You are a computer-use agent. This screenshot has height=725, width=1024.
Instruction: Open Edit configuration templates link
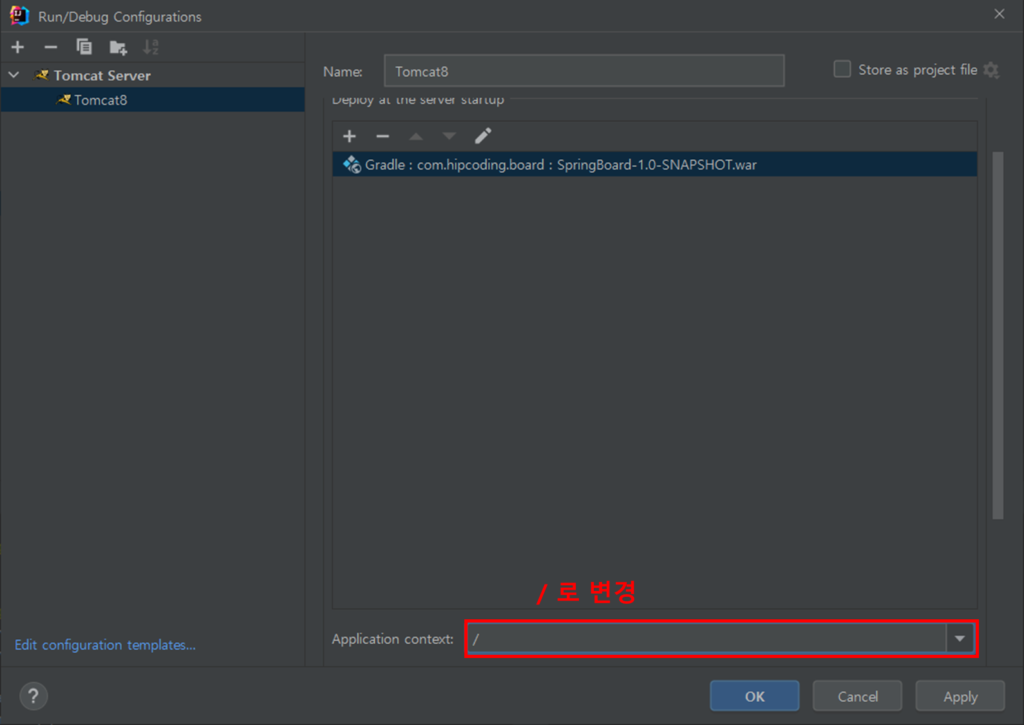(x=105, y=645)
